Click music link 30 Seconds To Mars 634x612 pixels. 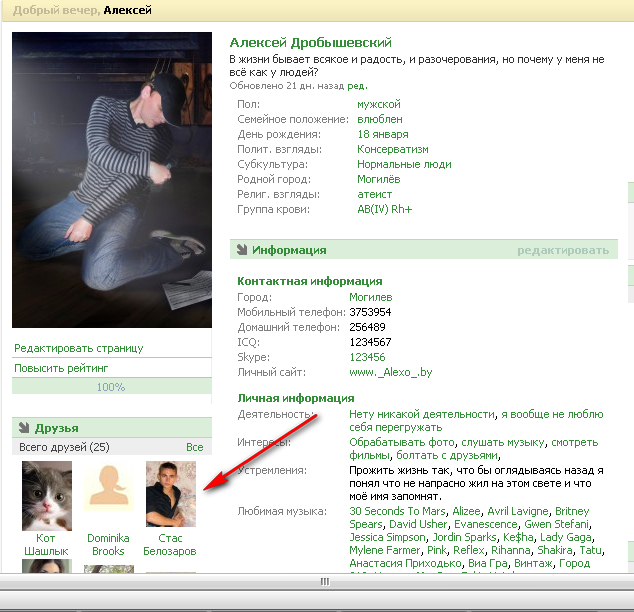tap(397, 511)
